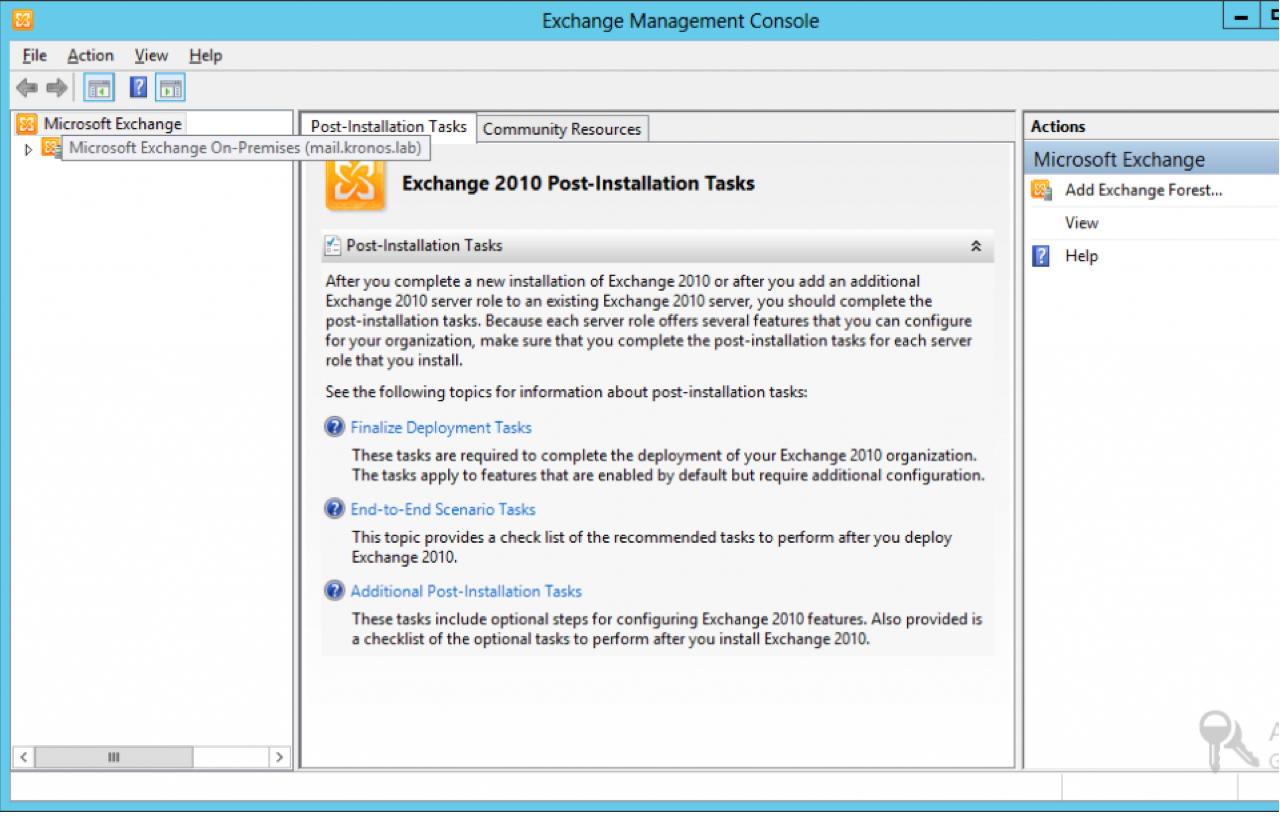Click the Exchange On-Premises server icon
The image size is (1280, 817).
pos(50,148)
